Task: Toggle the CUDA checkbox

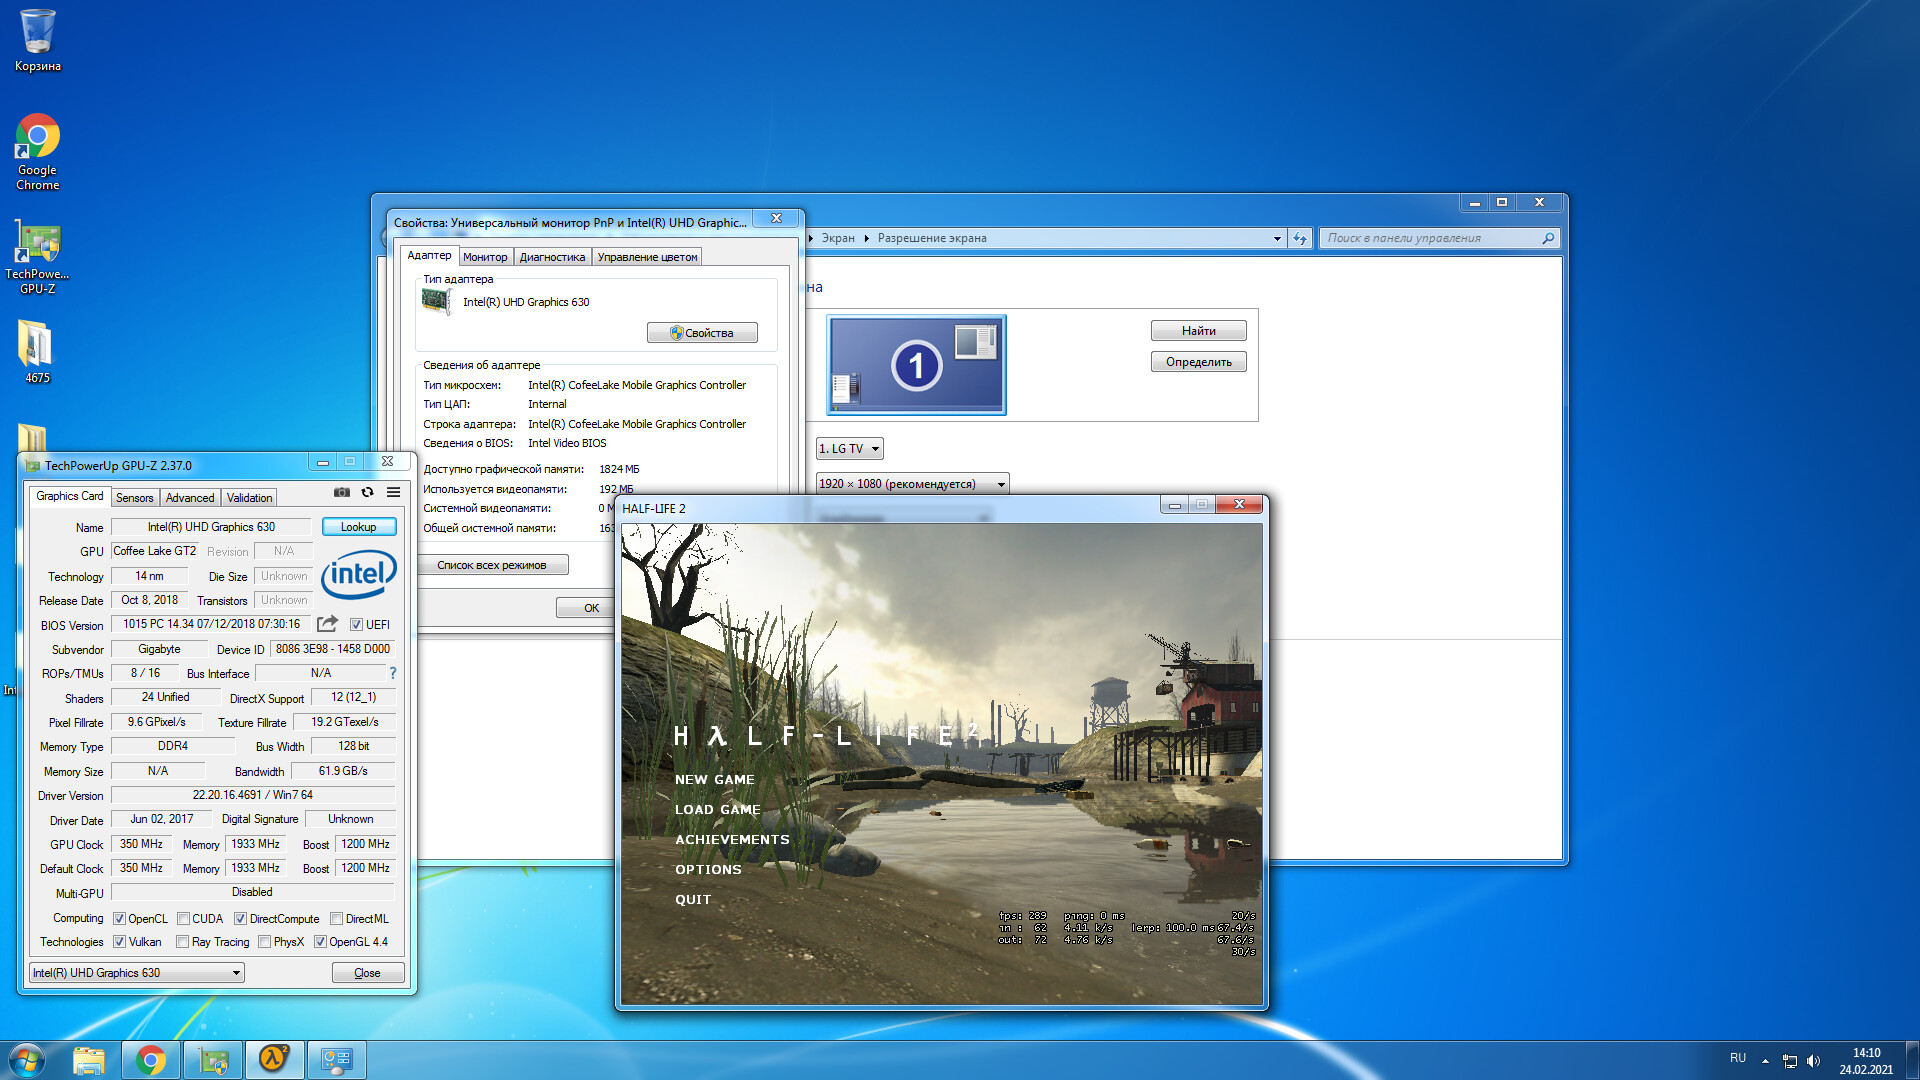Action: [183, 919]
